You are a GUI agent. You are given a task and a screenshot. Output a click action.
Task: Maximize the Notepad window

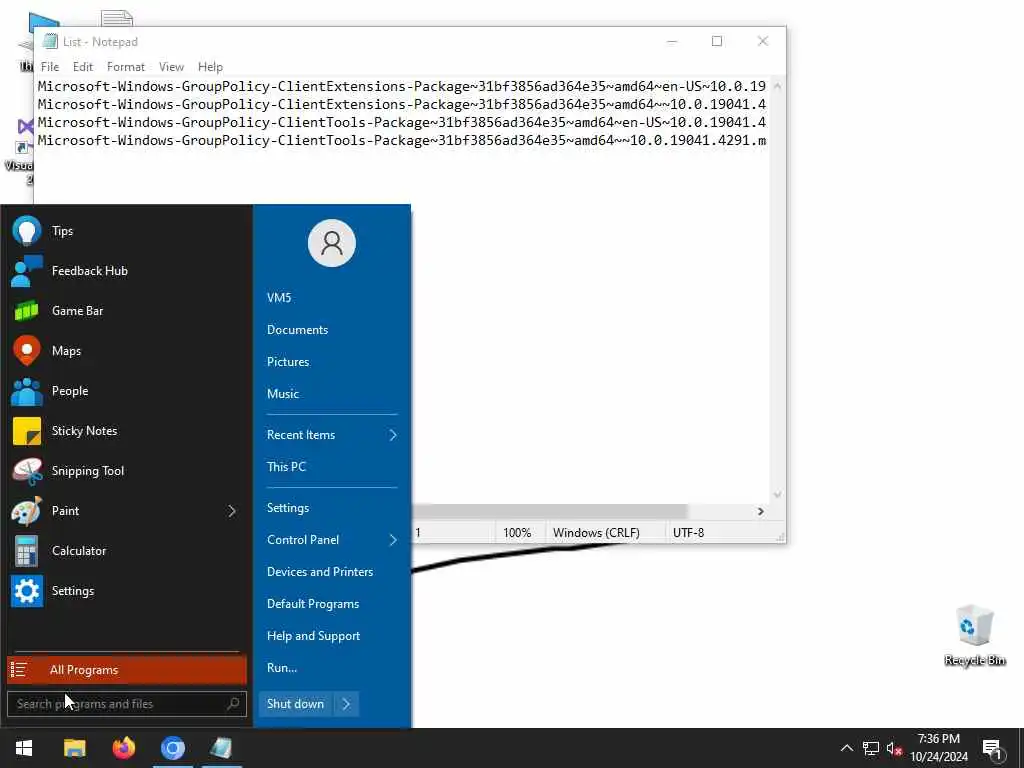(x=717, y=41)
